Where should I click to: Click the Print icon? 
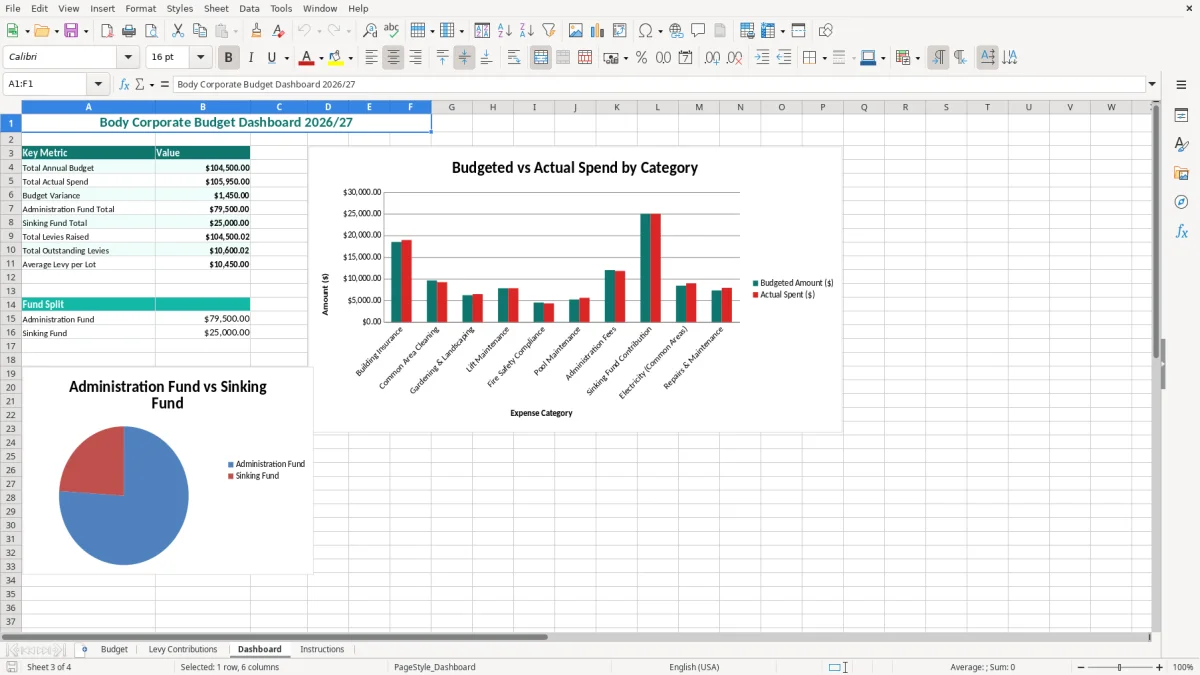129,31
